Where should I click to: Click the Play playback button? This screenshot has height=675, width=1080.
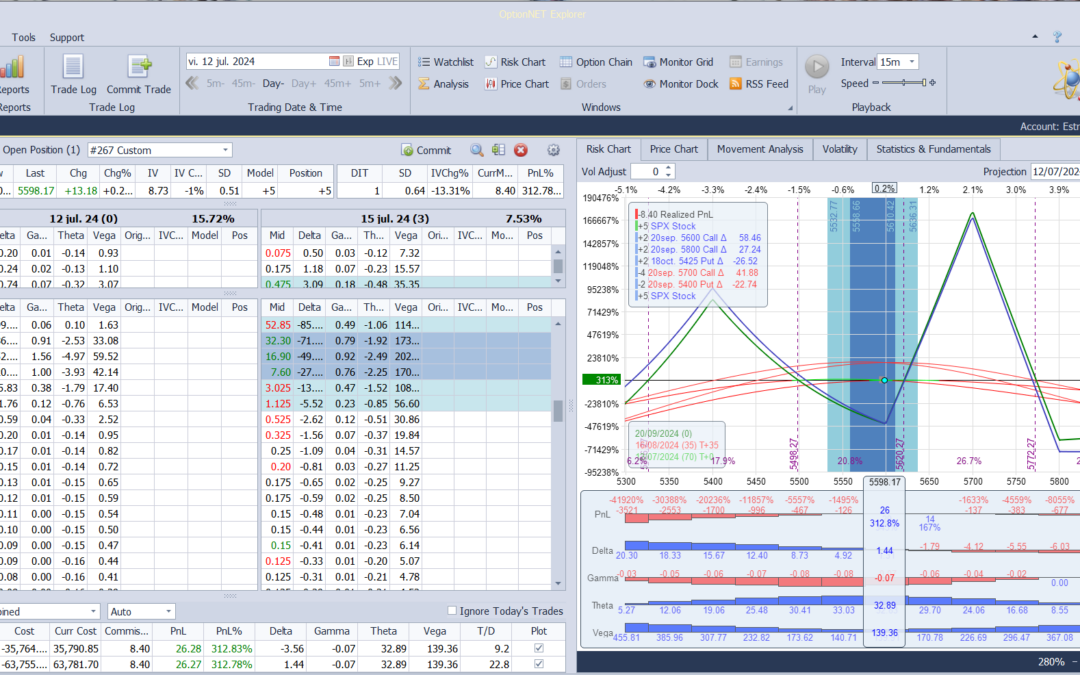tap(817, 67)
